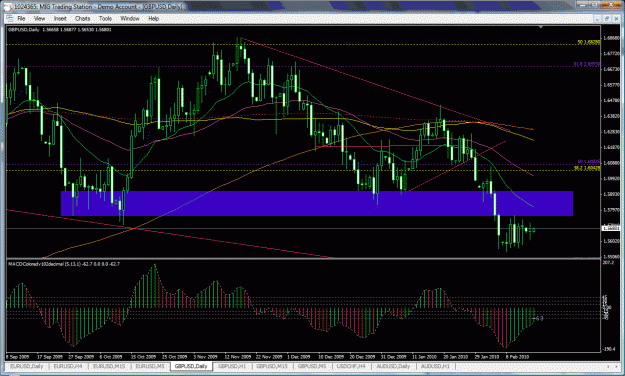The width and height of the screenshot is (625, 376).
Task: Click the 11 Jan 2010 date label
Action: click(424, 357)
